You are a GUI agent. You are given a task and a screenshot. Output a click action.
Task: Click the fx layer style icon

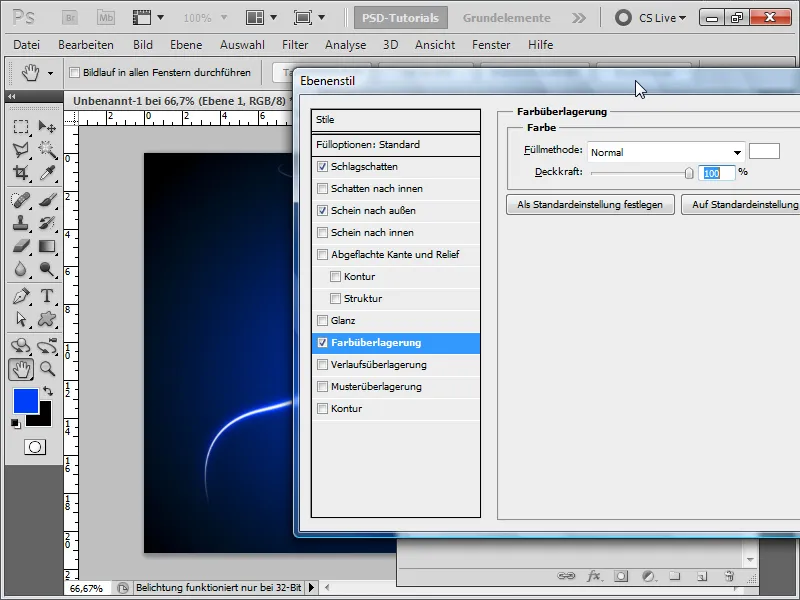[593, 576]
